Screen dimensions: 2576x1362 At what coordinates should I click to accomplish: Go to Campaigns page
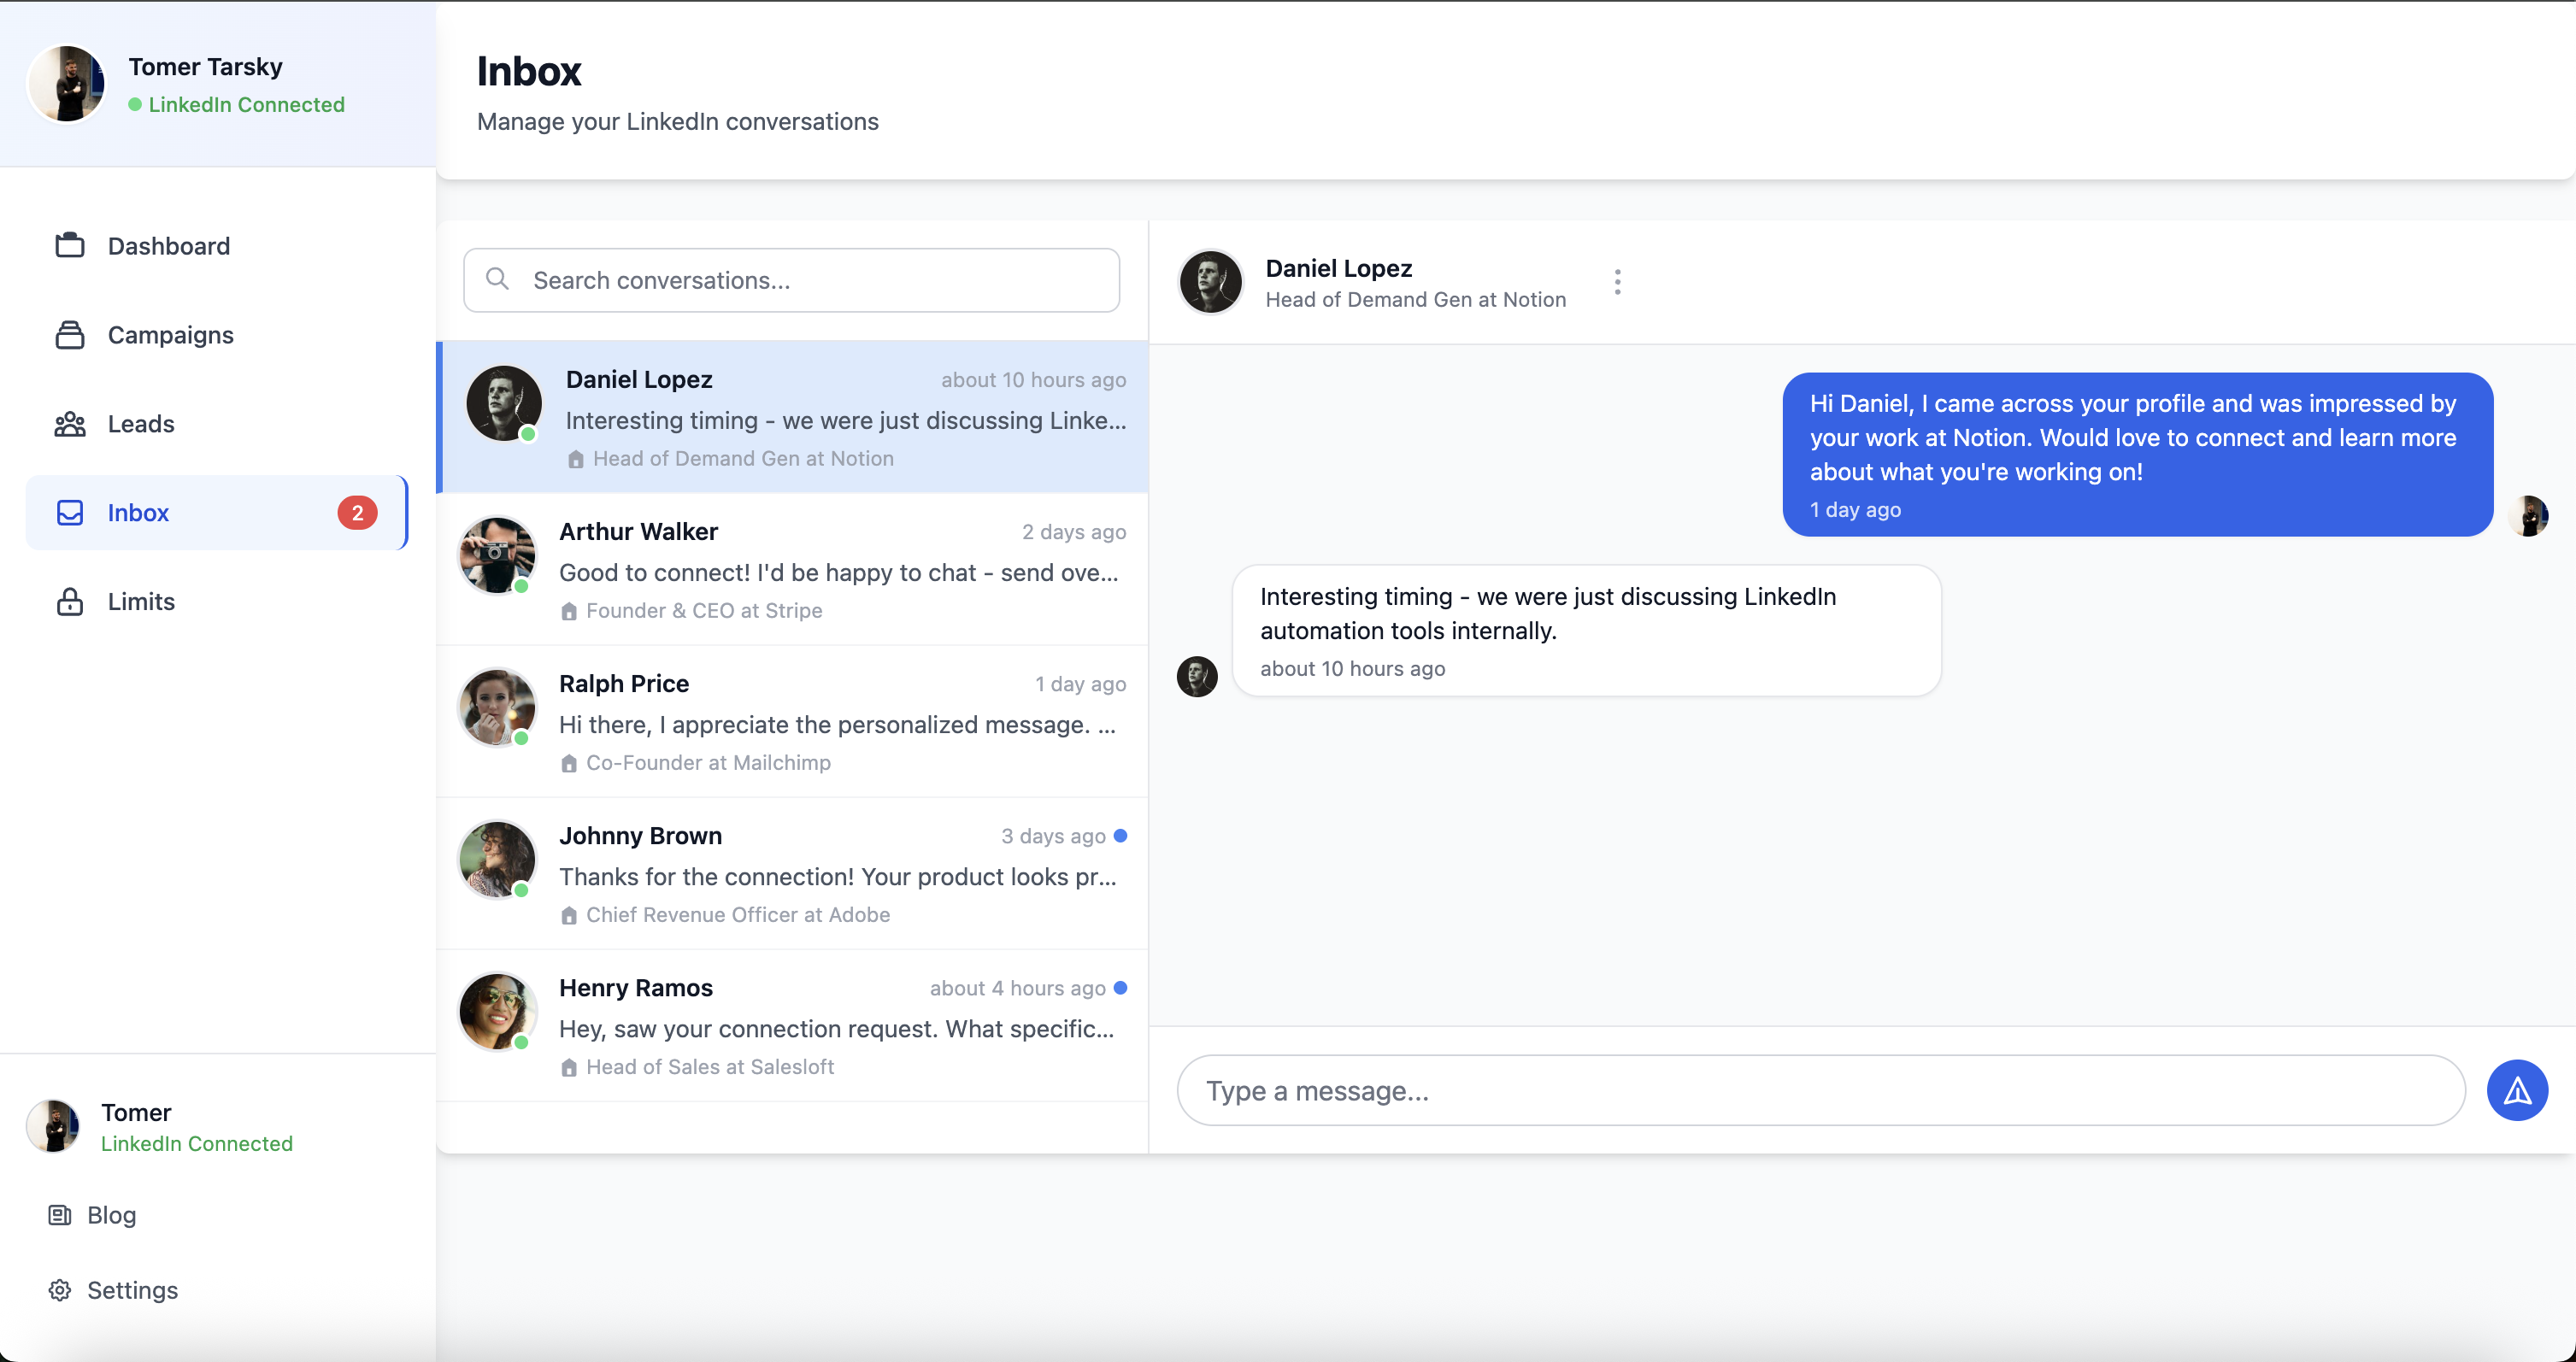point(170,335)
